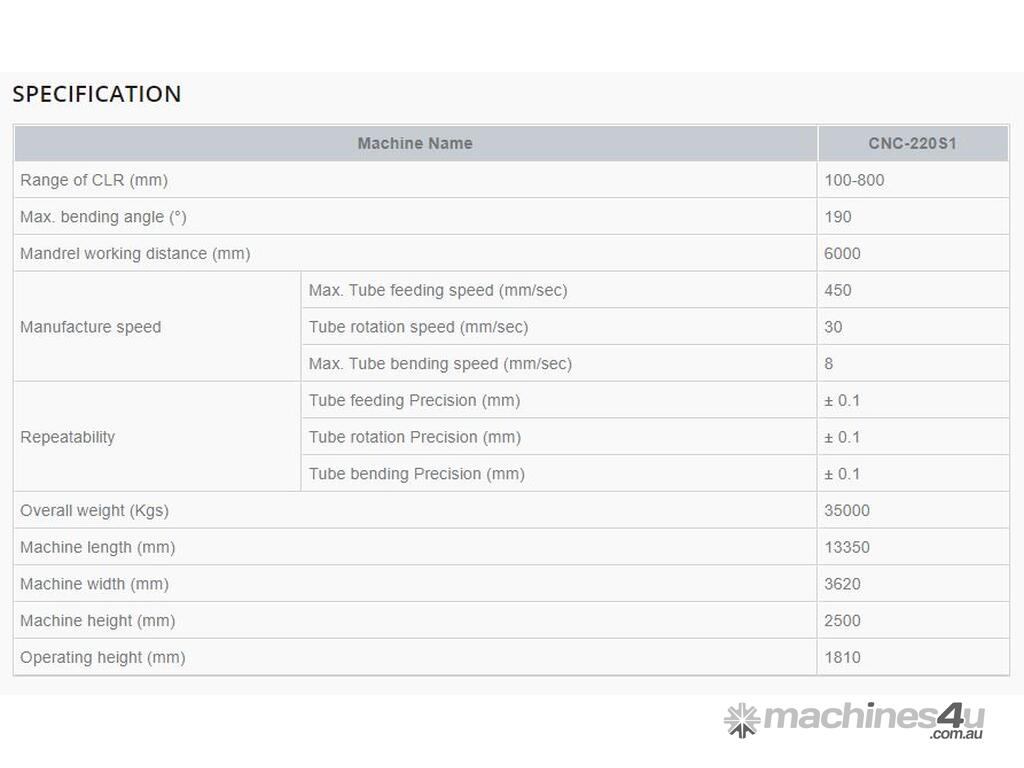This screenshot has height=768, width=1024.
Task: Click the 6000 mandrel distance value
Action: click(x=842, y=254)
